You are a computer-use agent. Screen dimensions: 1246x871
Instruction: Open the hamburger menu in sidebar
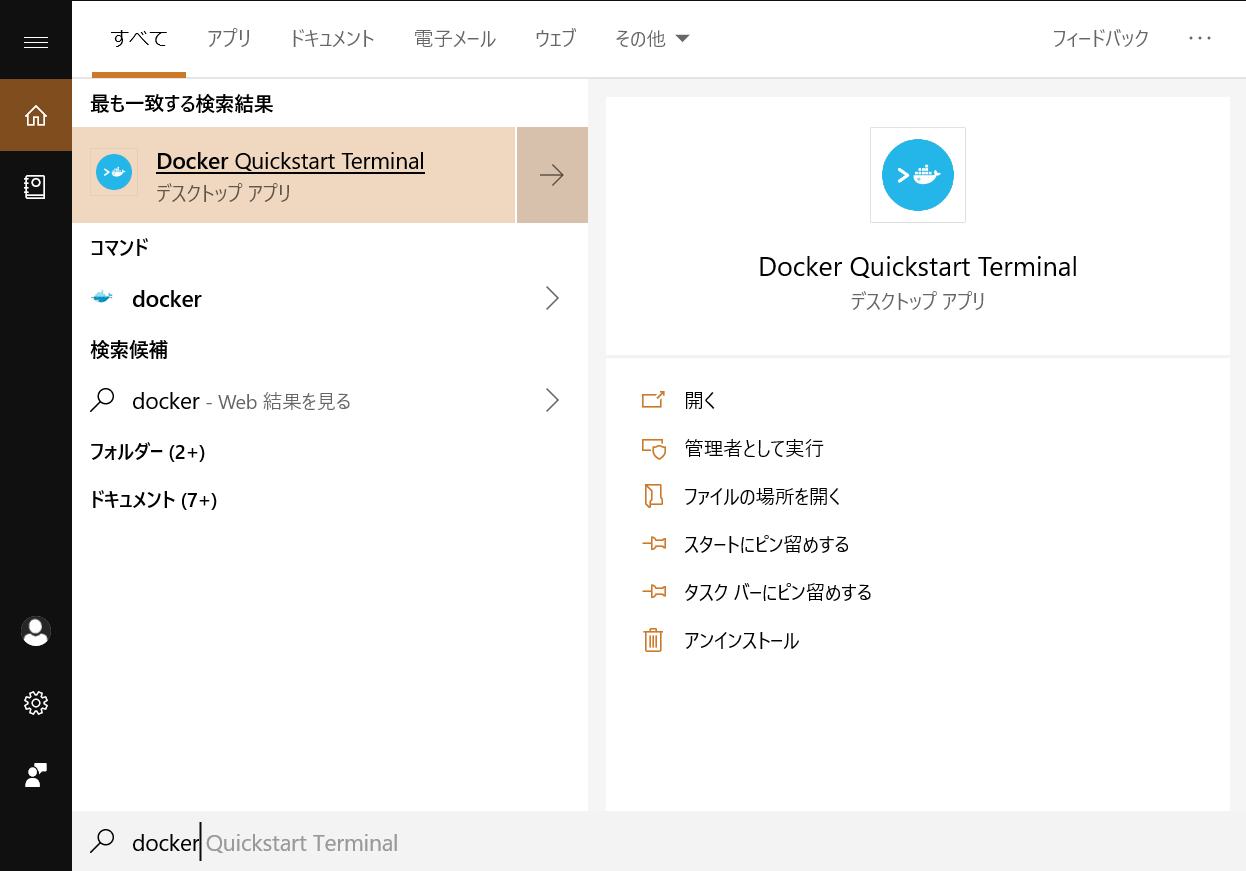coord(36,42)
